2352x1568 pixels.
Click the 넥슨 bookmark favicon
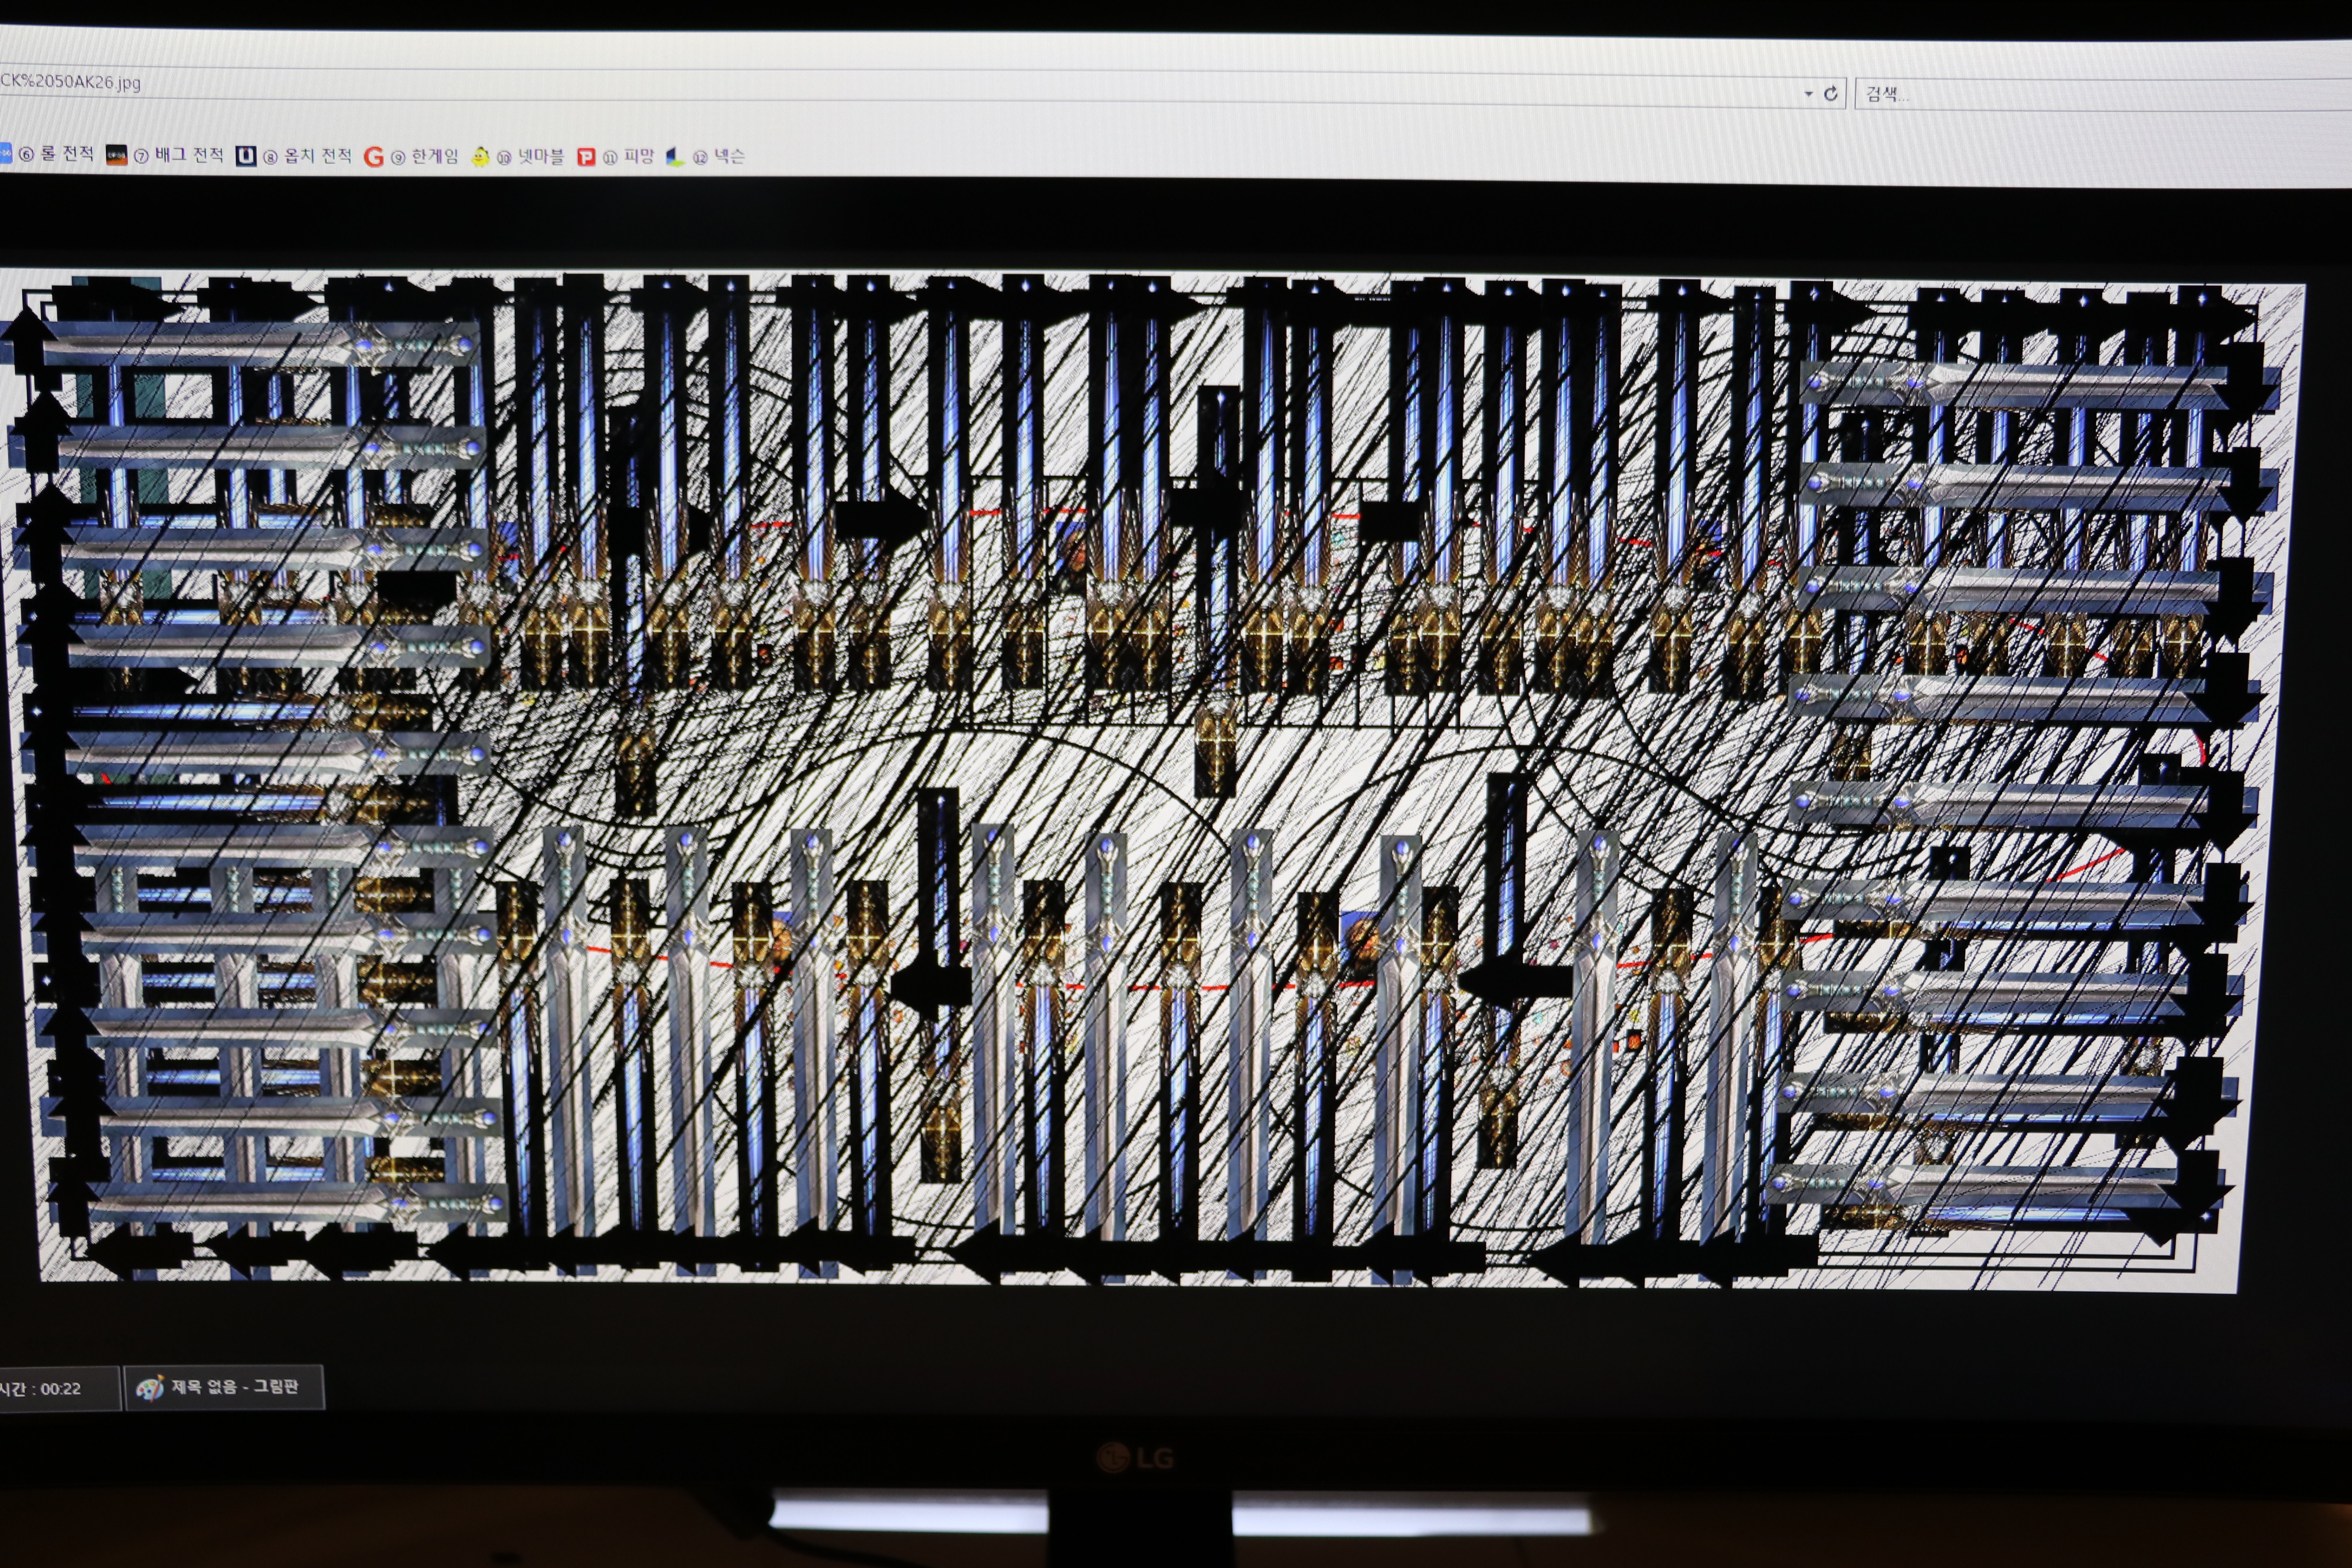675,157
